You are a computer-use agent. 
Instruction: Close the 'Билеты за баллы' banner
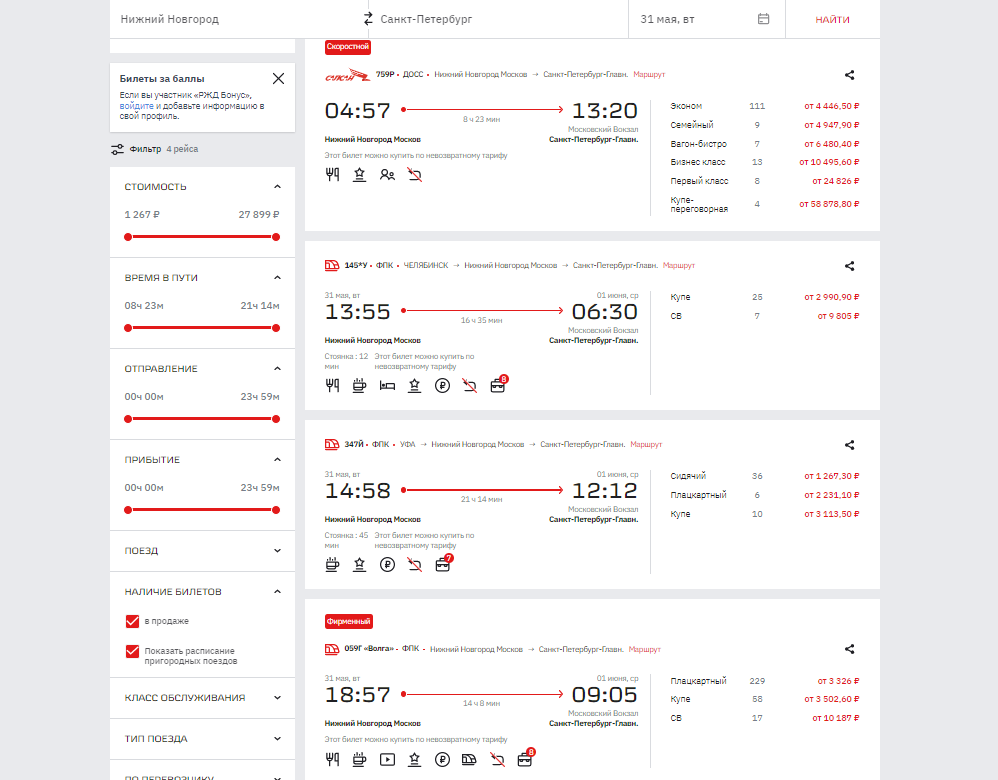pos(278,78)
